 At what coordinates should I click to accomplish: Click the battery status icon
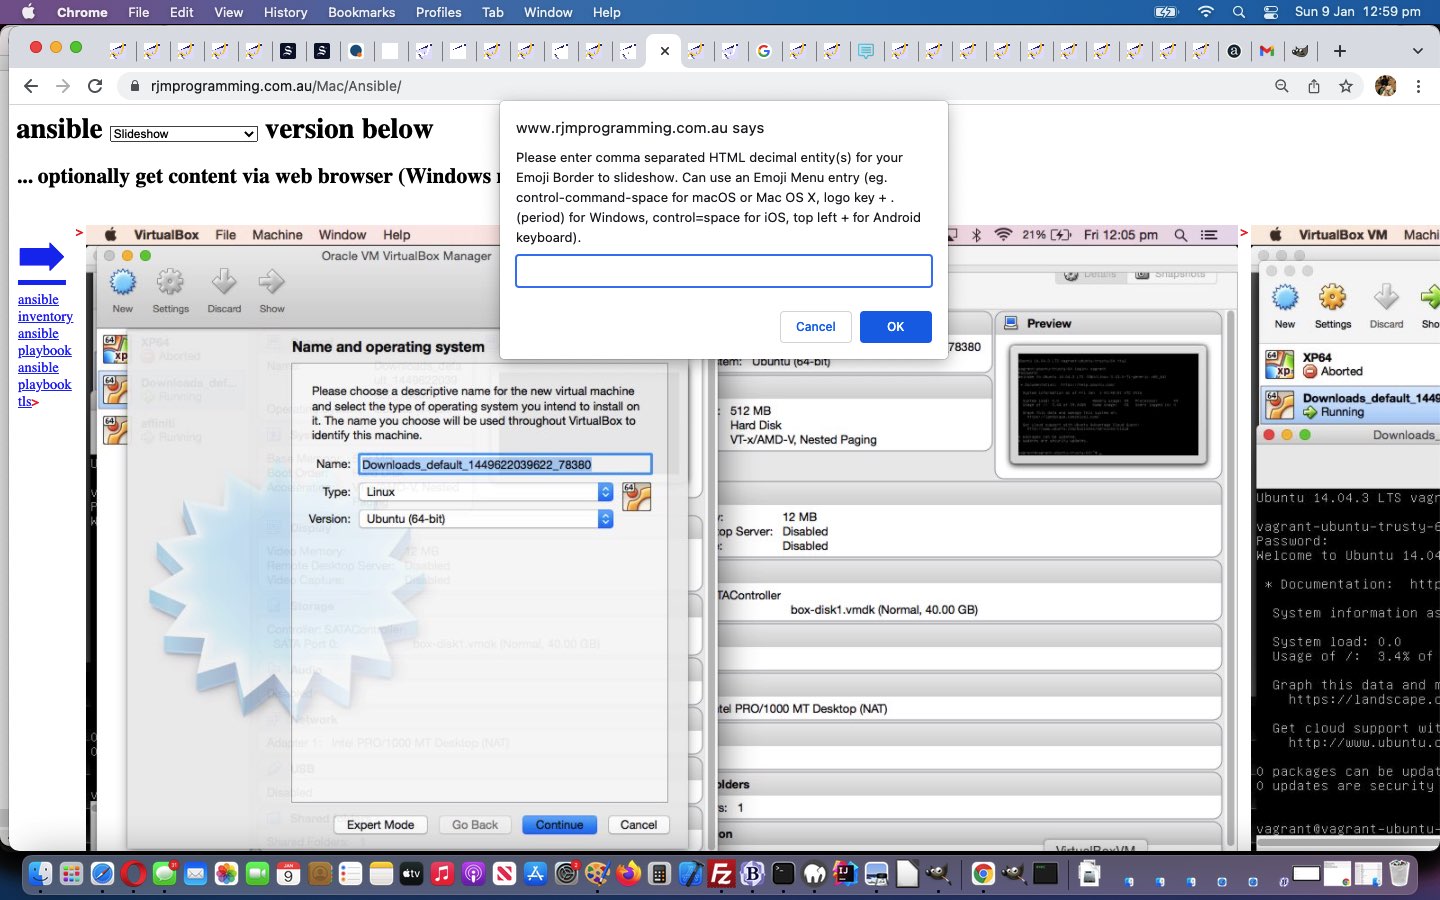pos(1166,12)
